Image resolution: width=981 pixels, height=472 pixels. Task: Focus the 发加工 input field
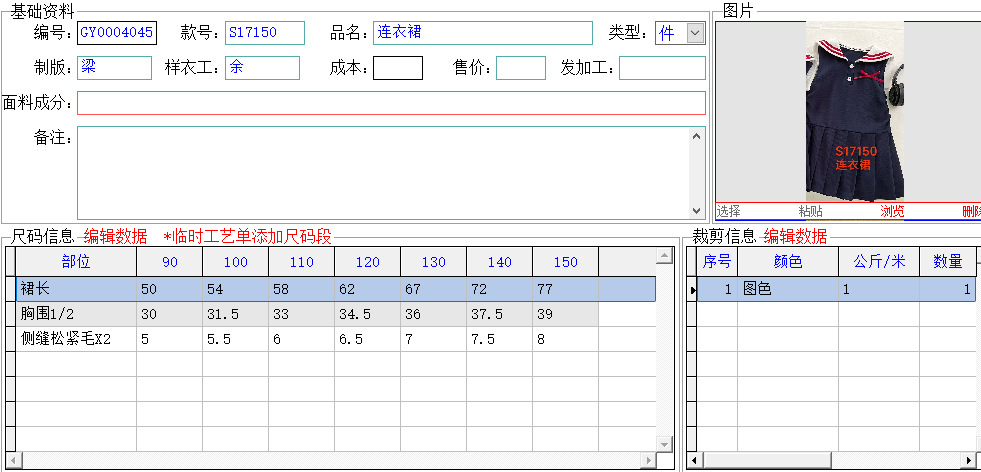point(662,68)
